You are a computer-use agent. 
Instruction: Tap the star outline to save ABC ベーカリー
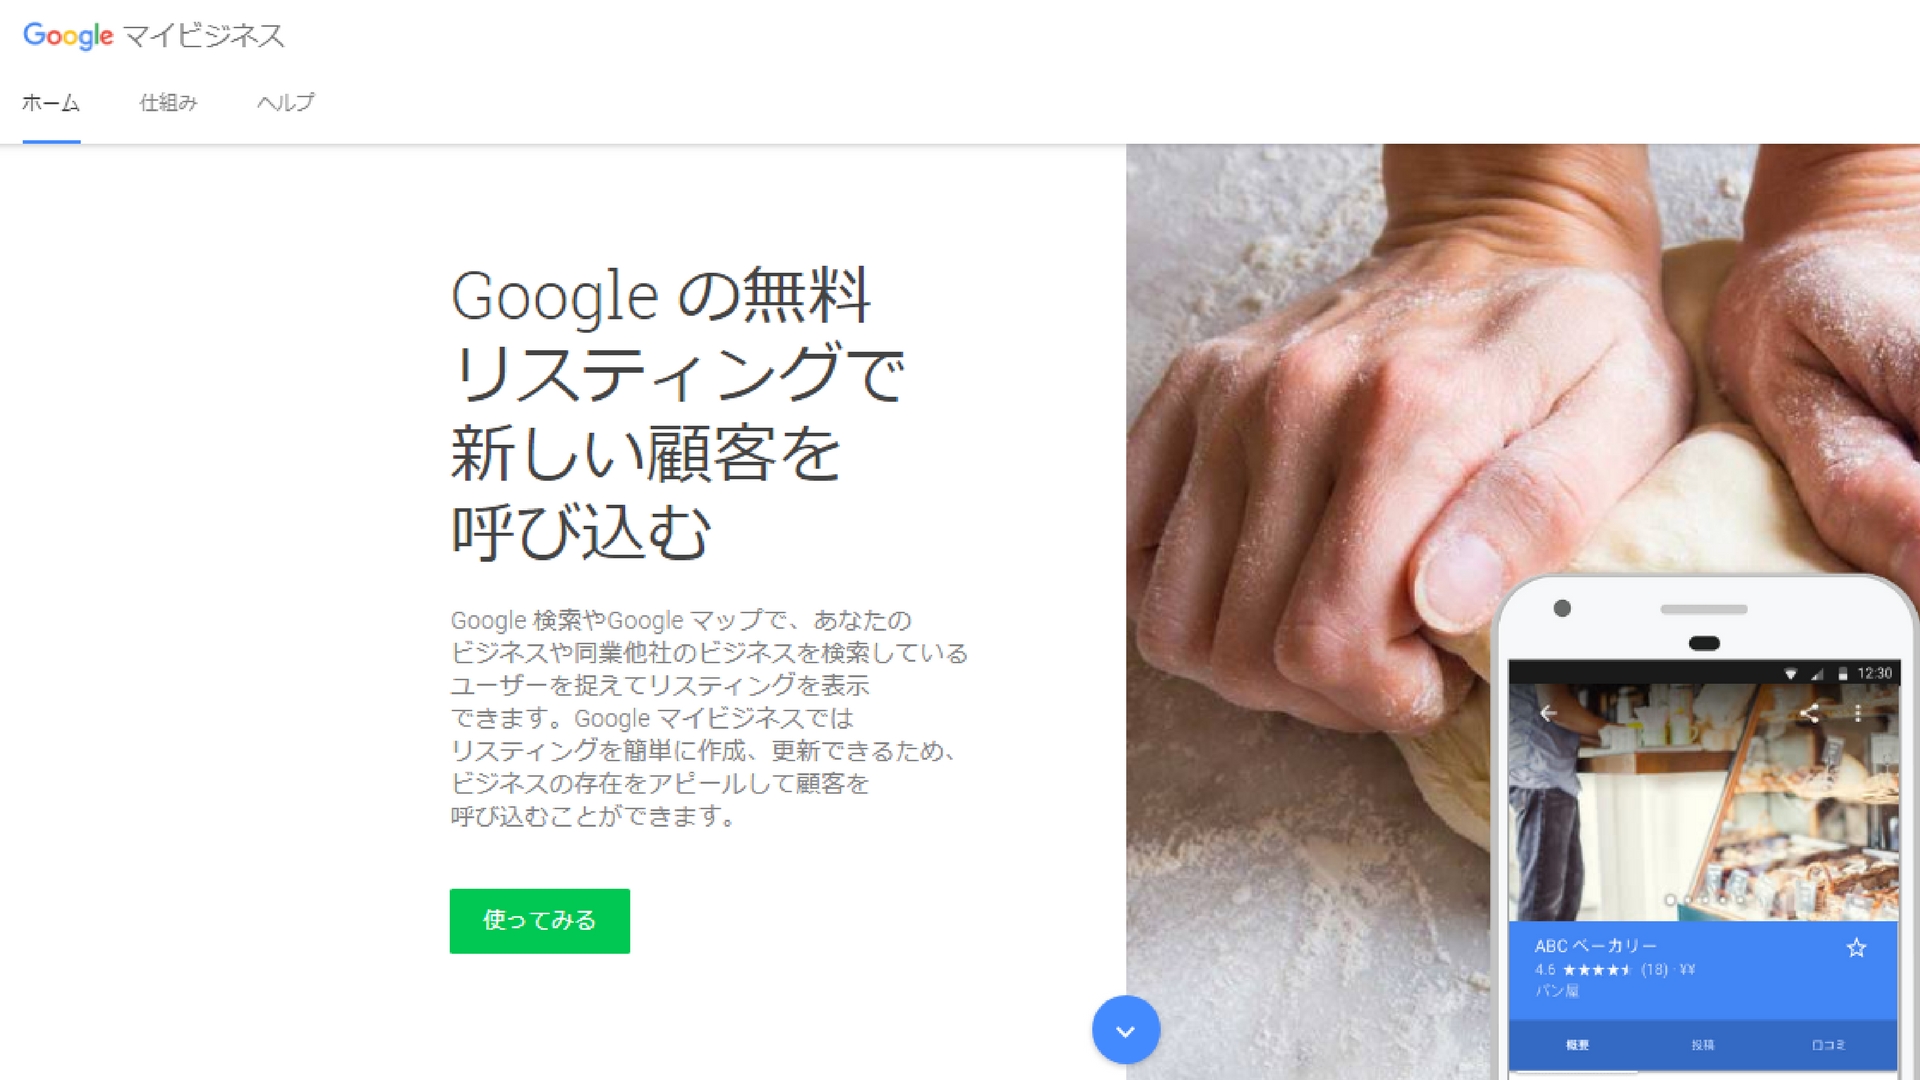coord(1856,947)
